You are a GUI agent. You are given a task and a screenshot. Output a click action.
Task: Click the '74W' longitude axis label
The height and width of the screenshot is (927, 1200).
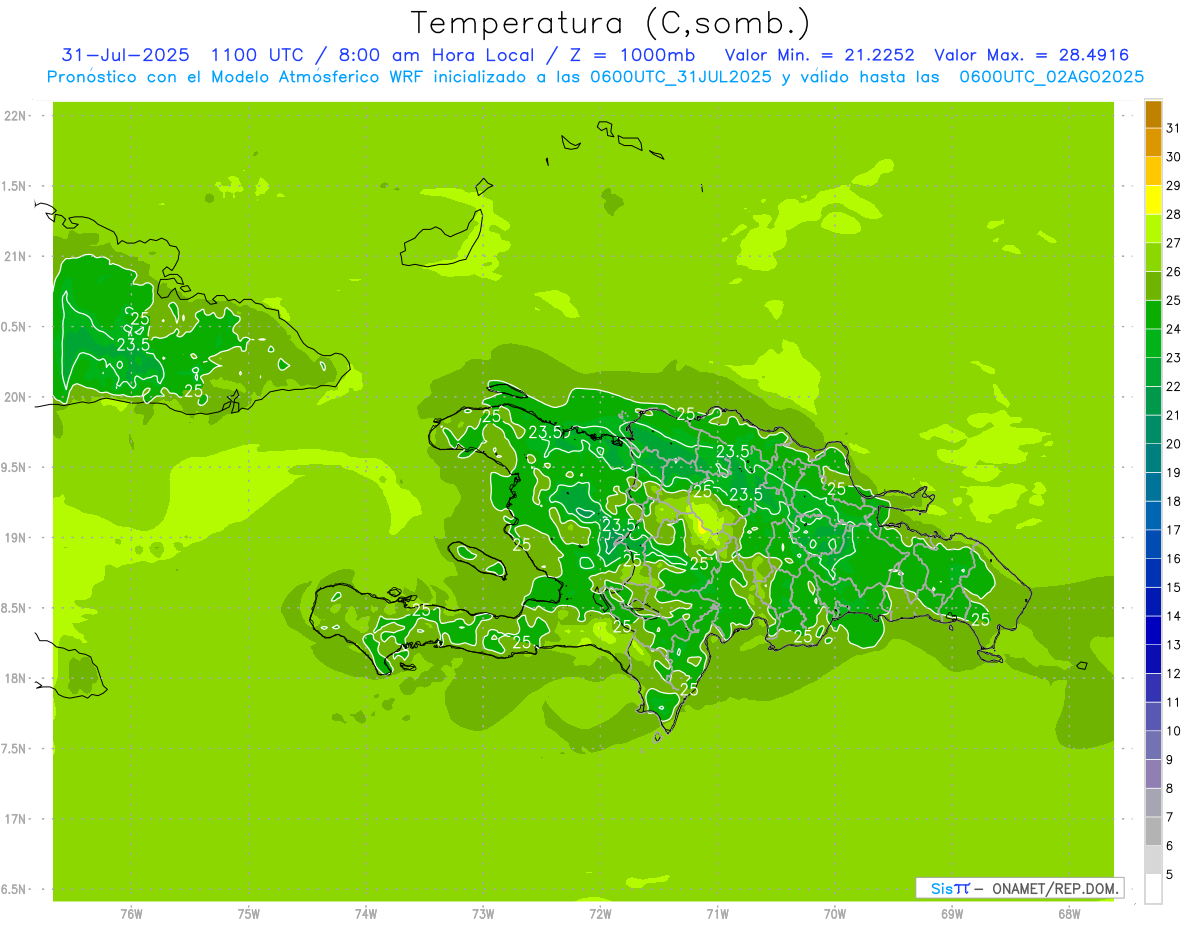point(366,914)
